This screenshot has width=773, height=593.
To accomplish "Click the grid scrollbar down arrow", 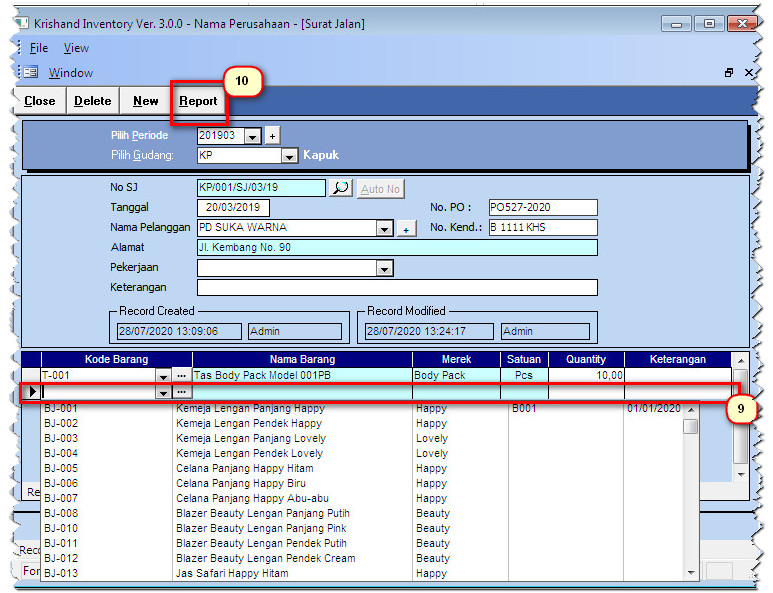I will coord(740,475).
